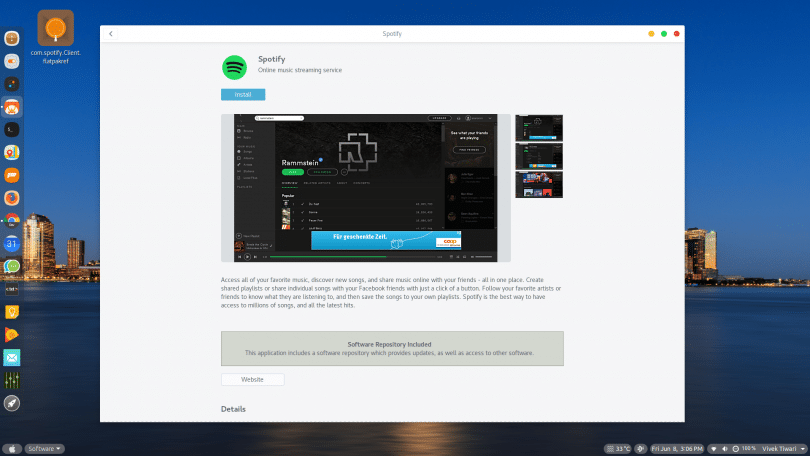Viewport: 810px width, 456px height.
Task: Open the envelope mail app in dock
Action: [x=11, y=357]
